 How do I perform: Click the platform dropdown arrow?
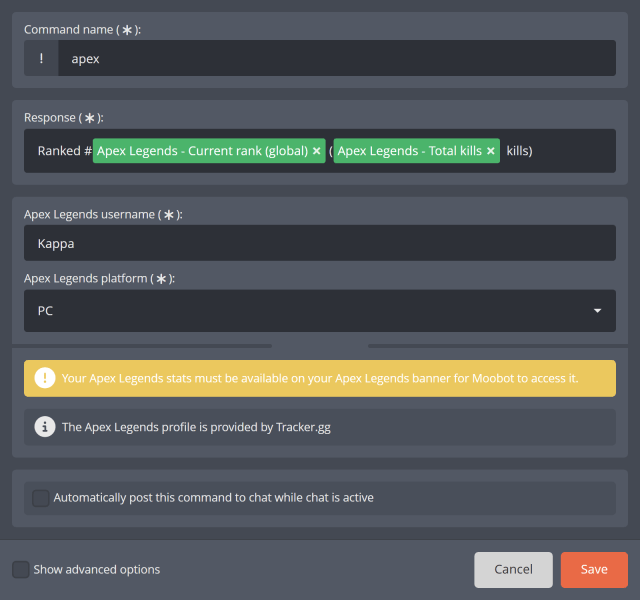pos(598,311)
